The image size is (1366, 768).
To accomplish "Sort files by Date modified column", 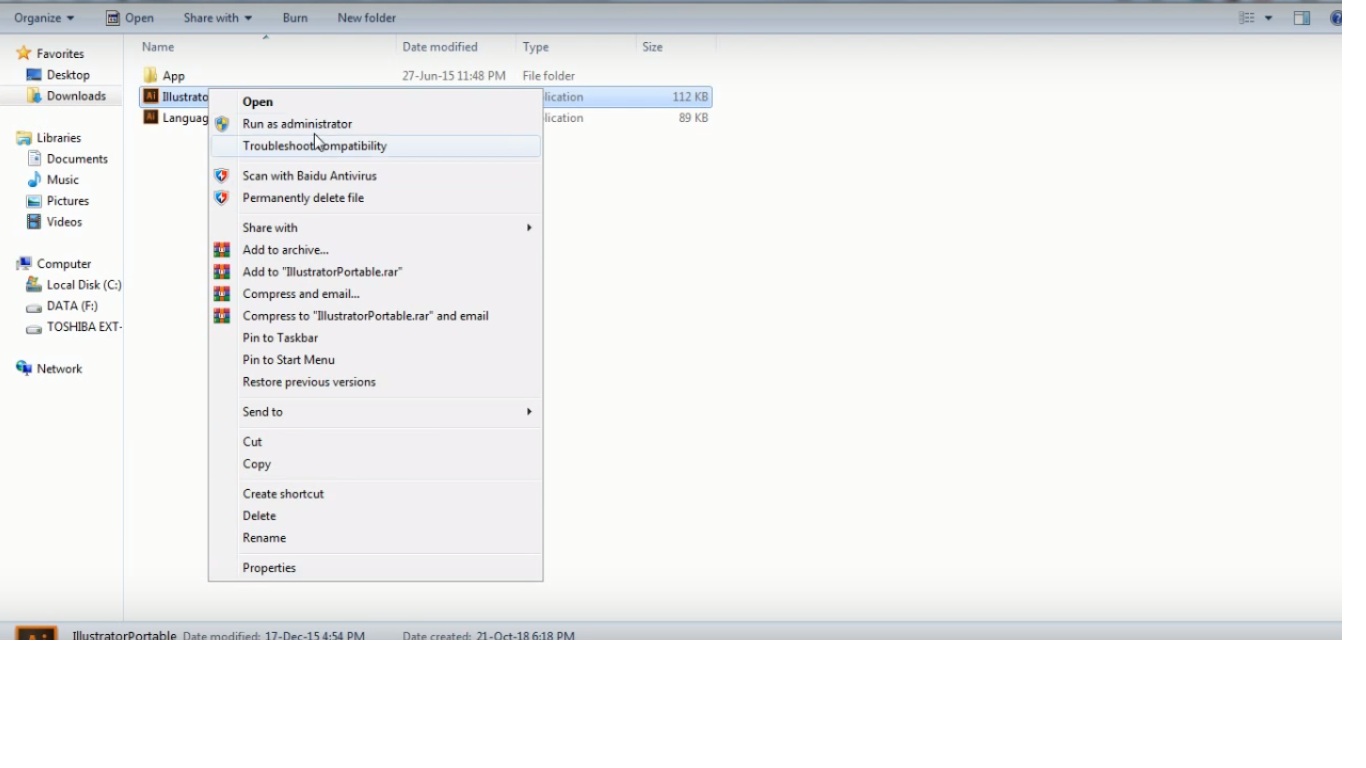I will click(440, 47).
